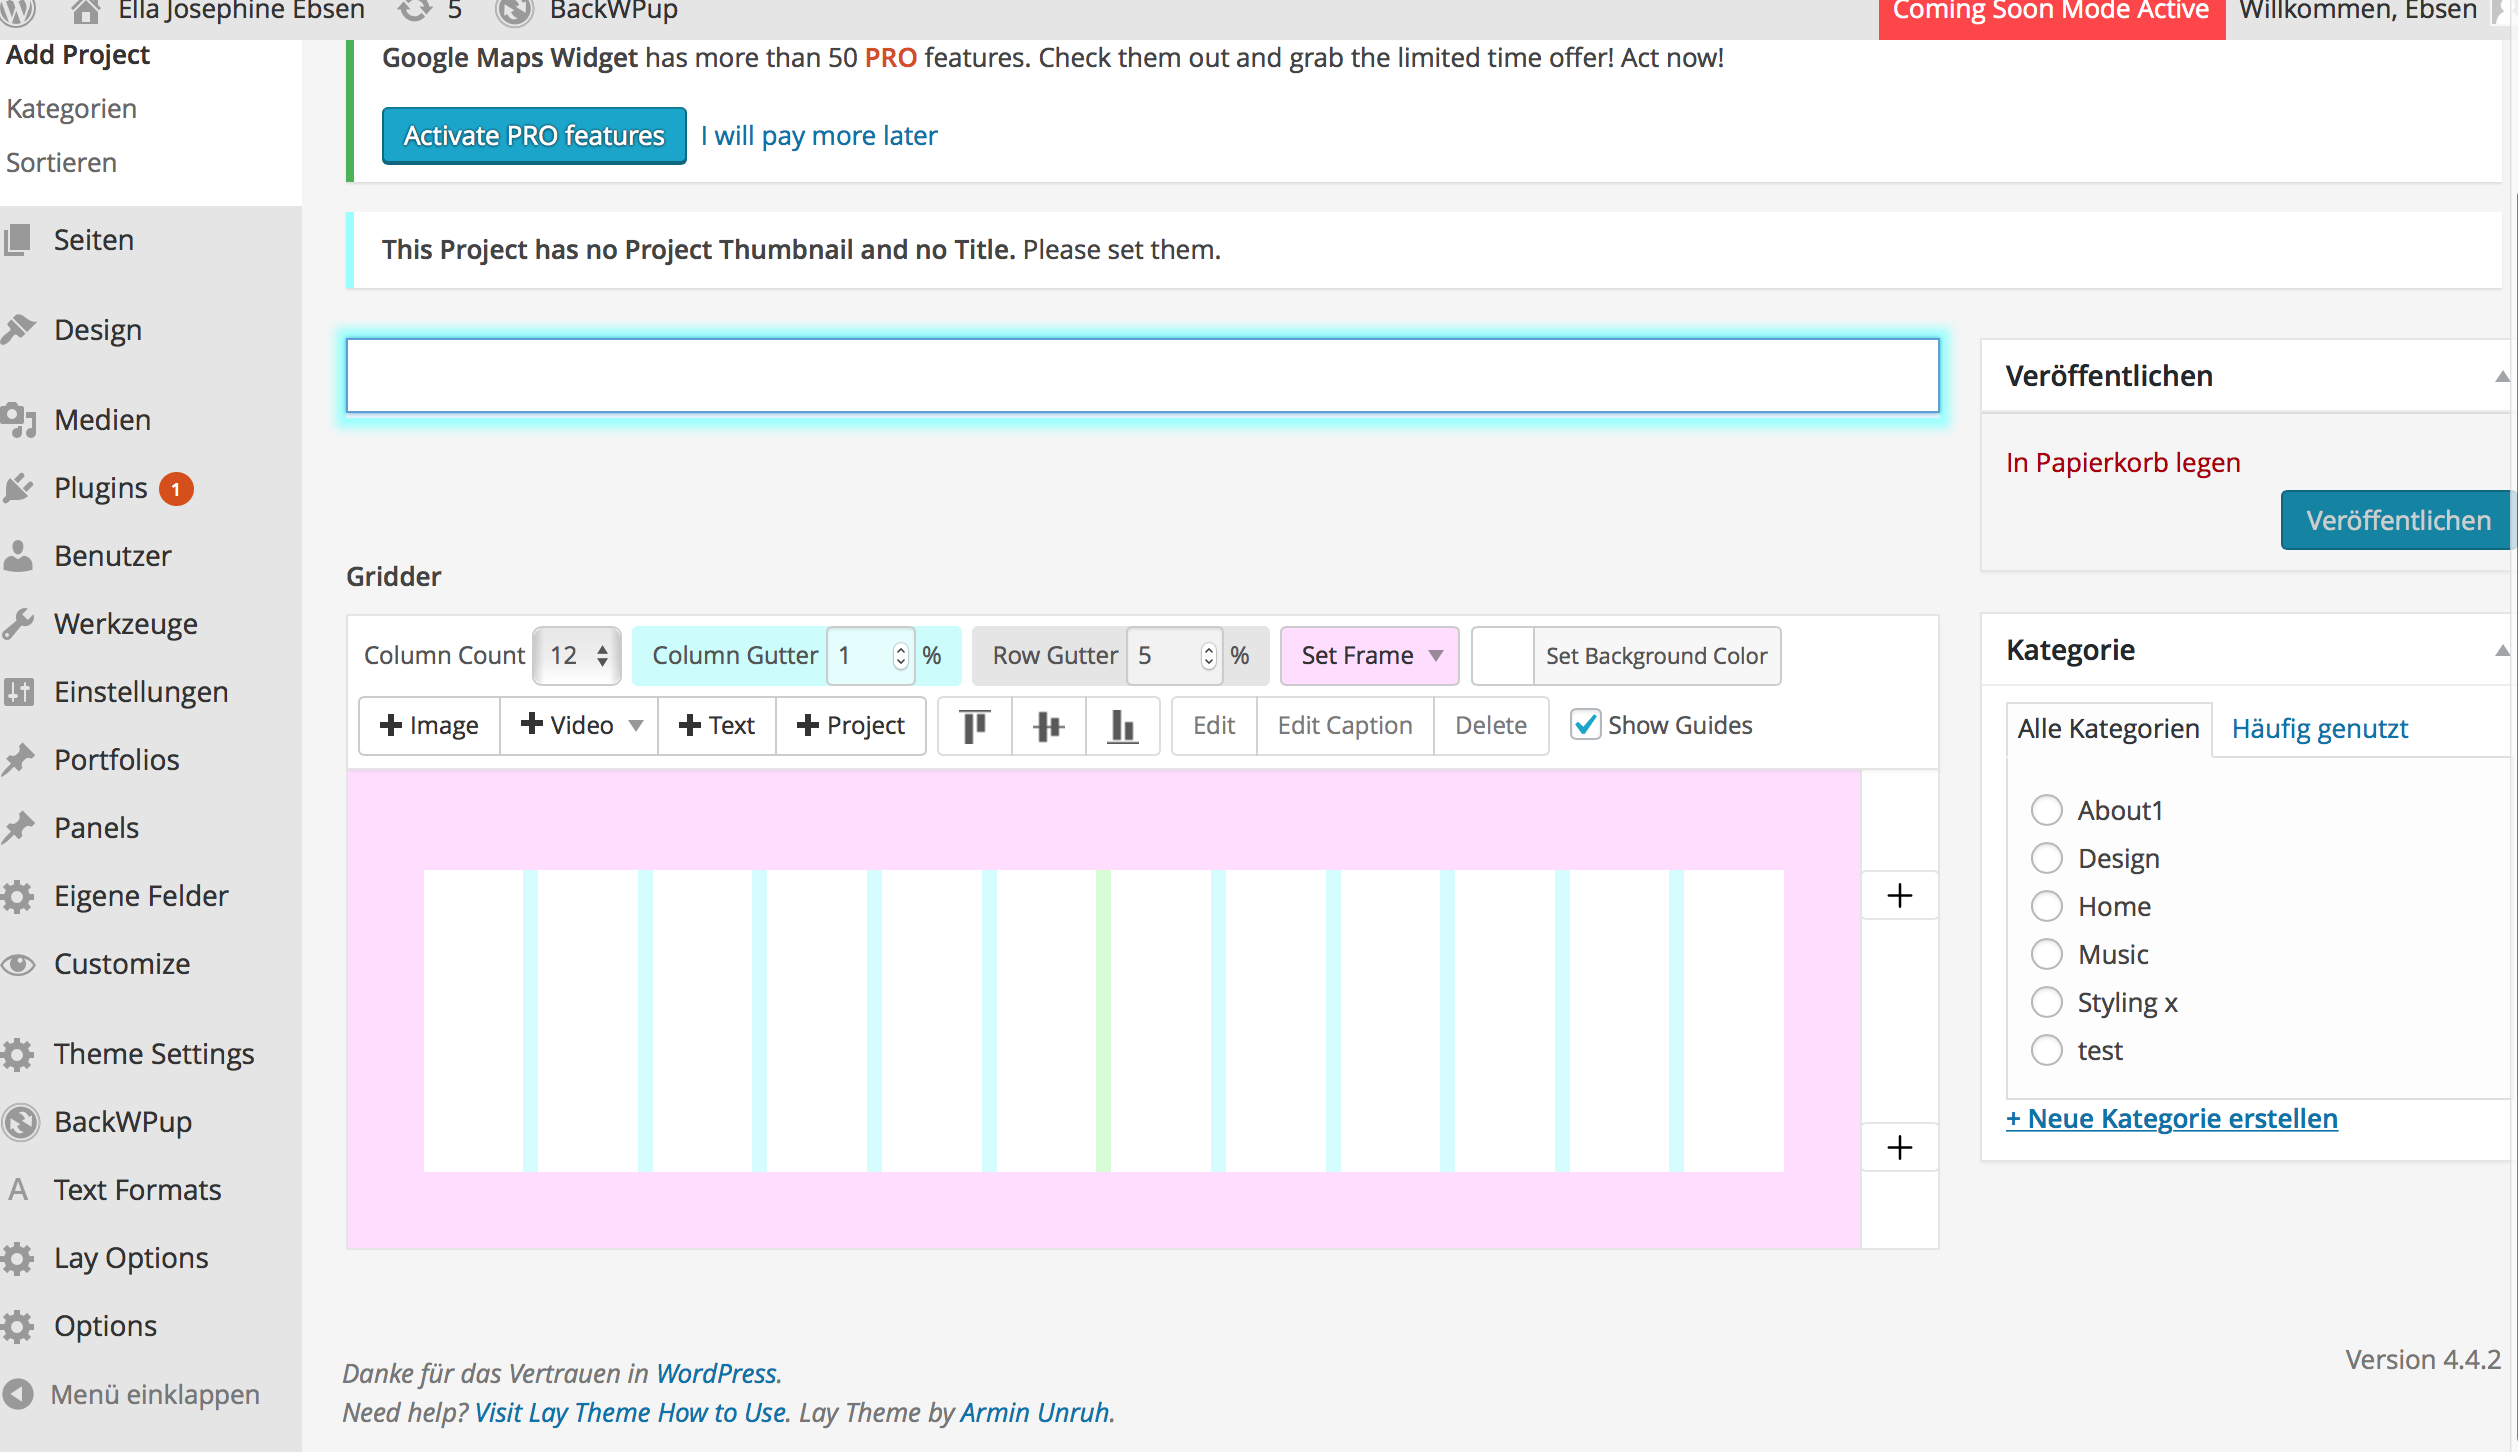Click the Plugins update badge
The image size is (2518, 1452).
click(x=176, y=489)
